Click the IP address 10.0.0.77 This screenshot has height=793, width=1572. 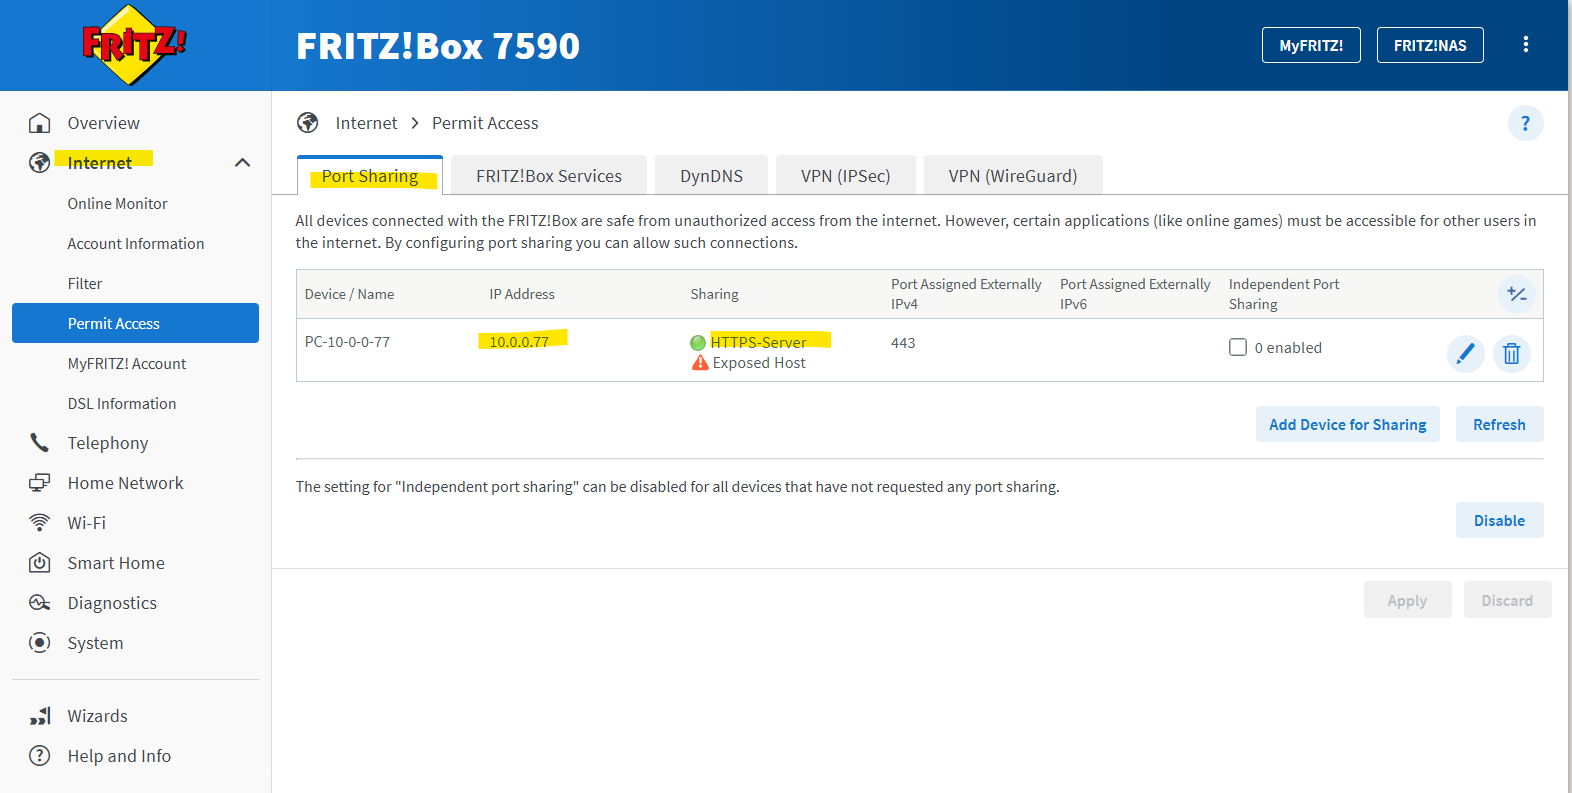click(519, 342)
